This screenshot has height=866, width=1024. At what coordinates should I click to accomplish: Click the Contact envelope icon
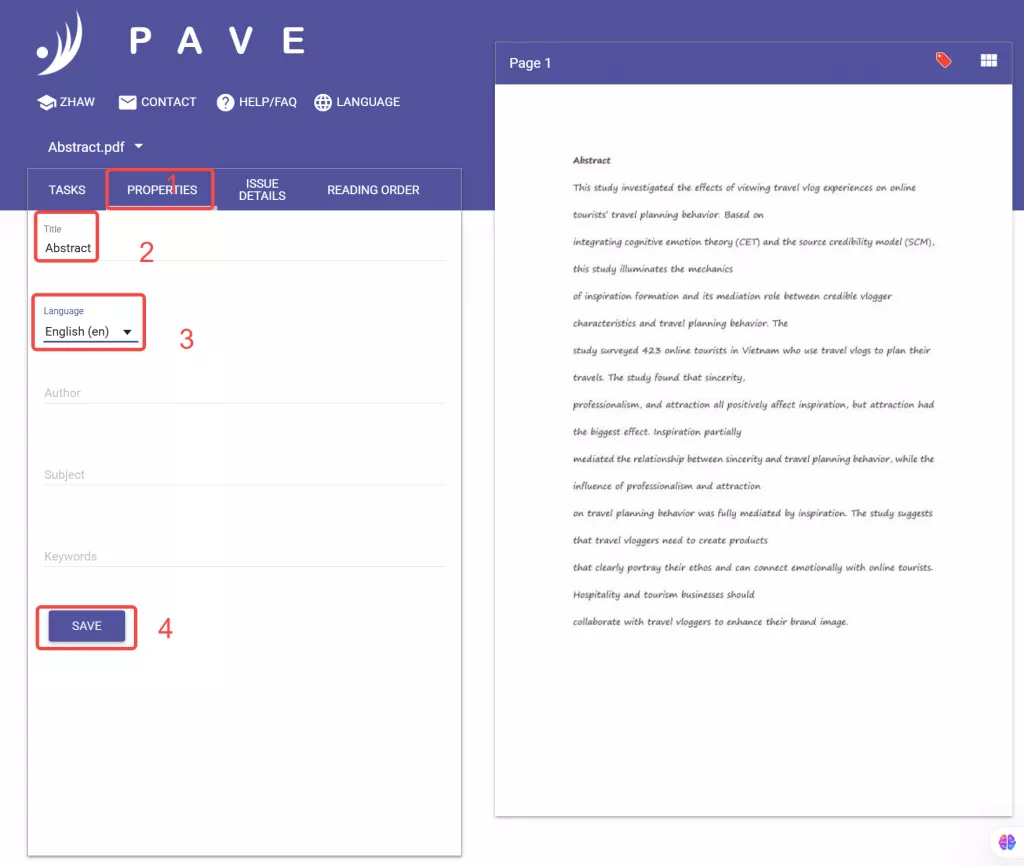(127, 103)
